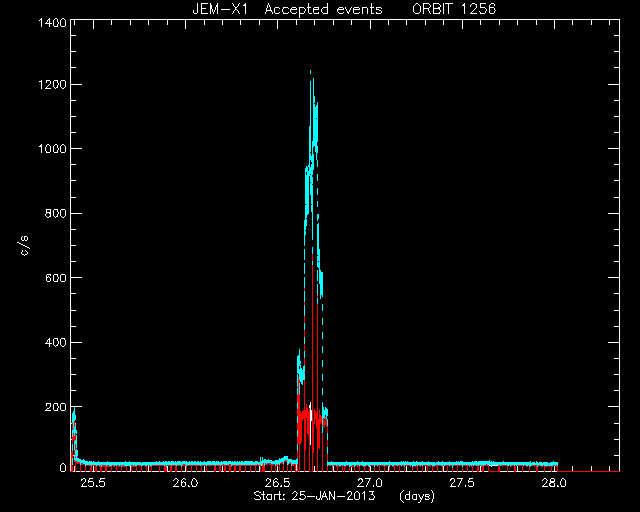Image resolution: width=640 pixels, height=512 pixels.
Task: Click the c/s y-axis unit label
Action: tap(24, 246)
